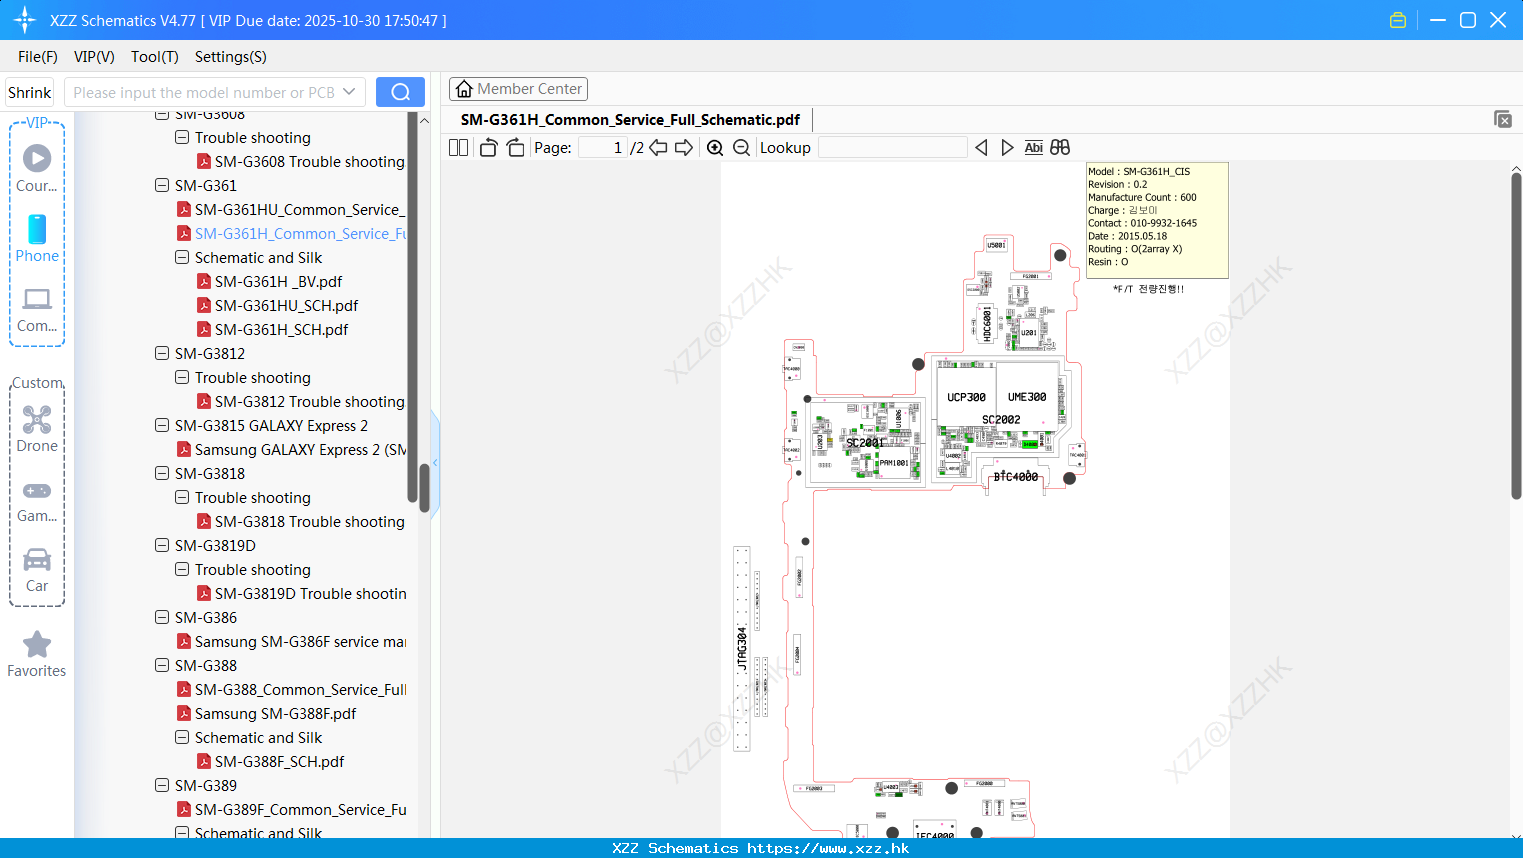Select the Computer category icon
The height and width of the screenshot is (858, 1523).
click(x=37, y=299)
